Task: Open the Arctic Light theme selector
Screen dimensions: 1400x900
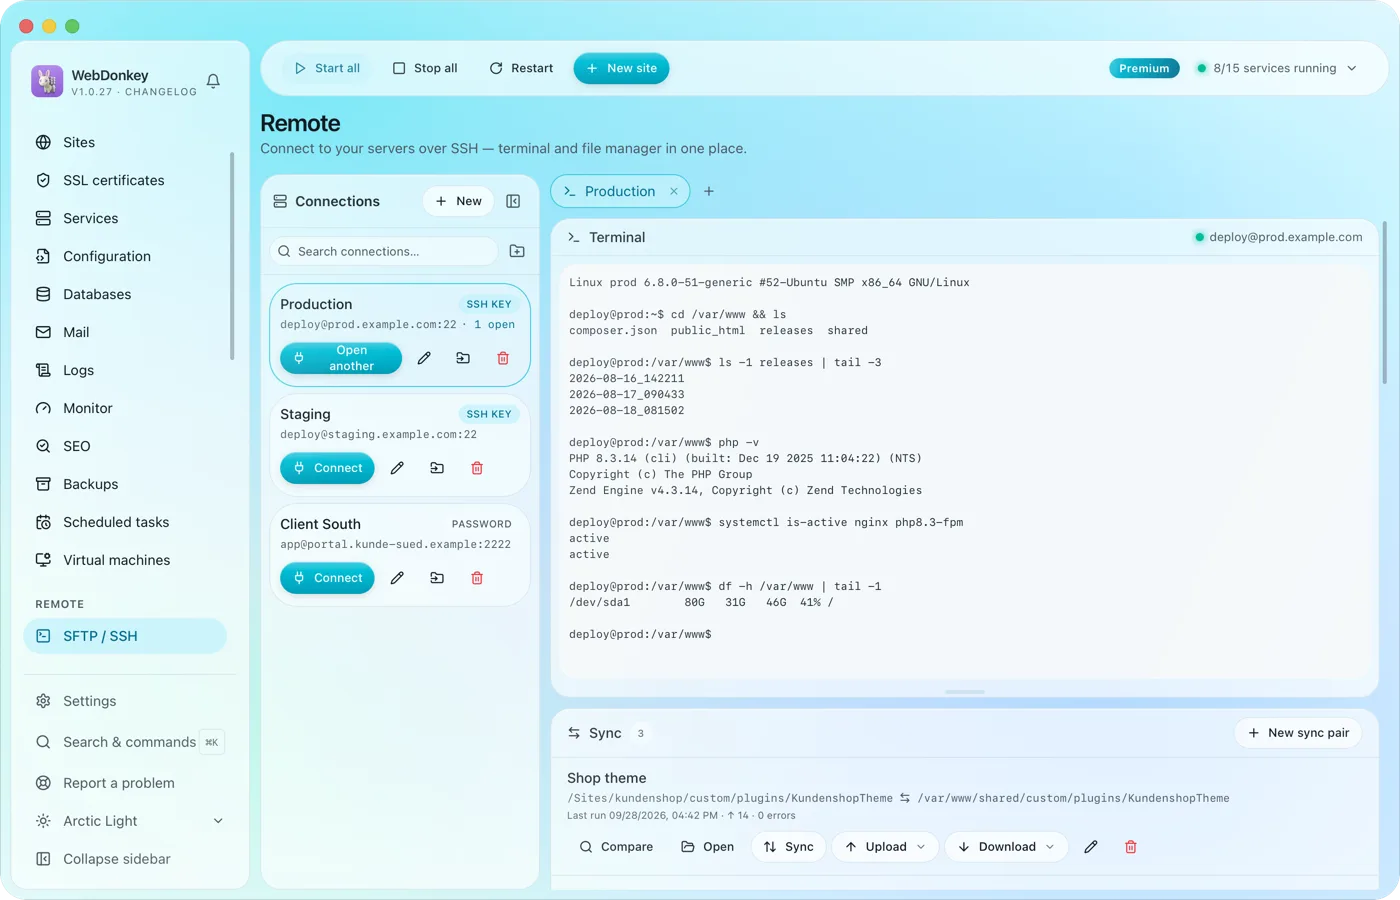Action: click(x=129, y=821)
